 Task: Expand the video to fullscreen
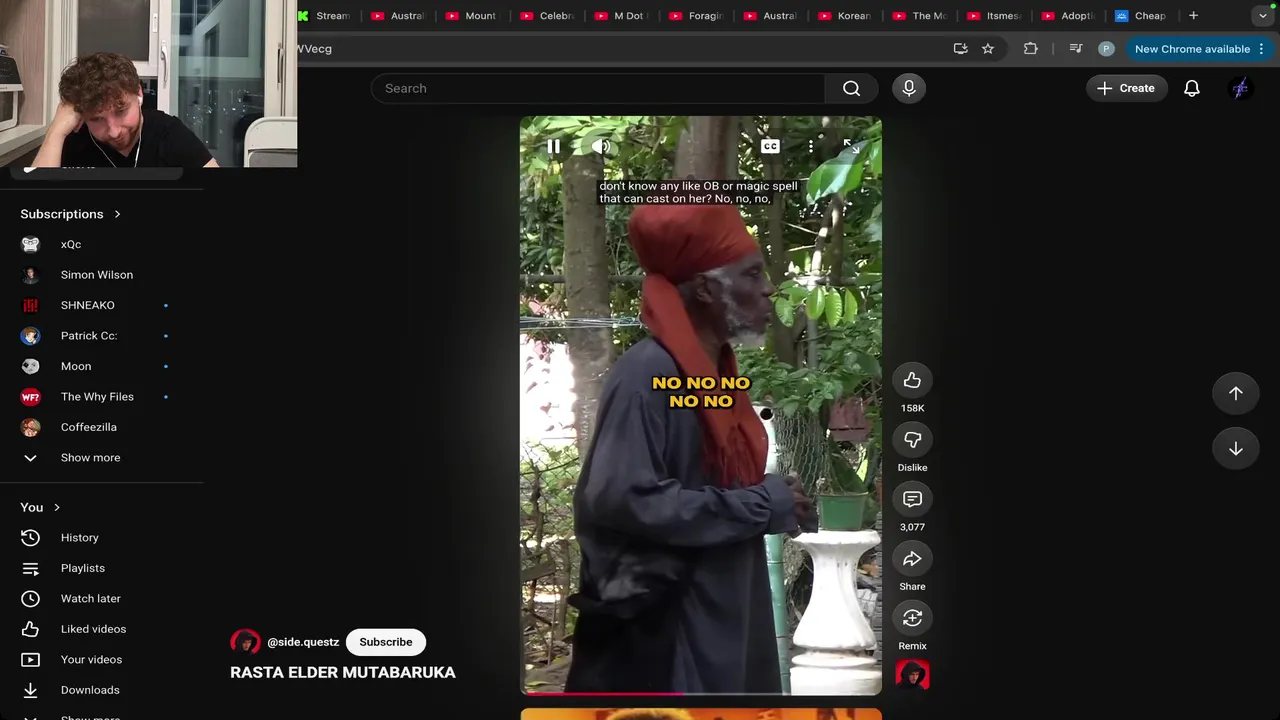coord(851,146)
